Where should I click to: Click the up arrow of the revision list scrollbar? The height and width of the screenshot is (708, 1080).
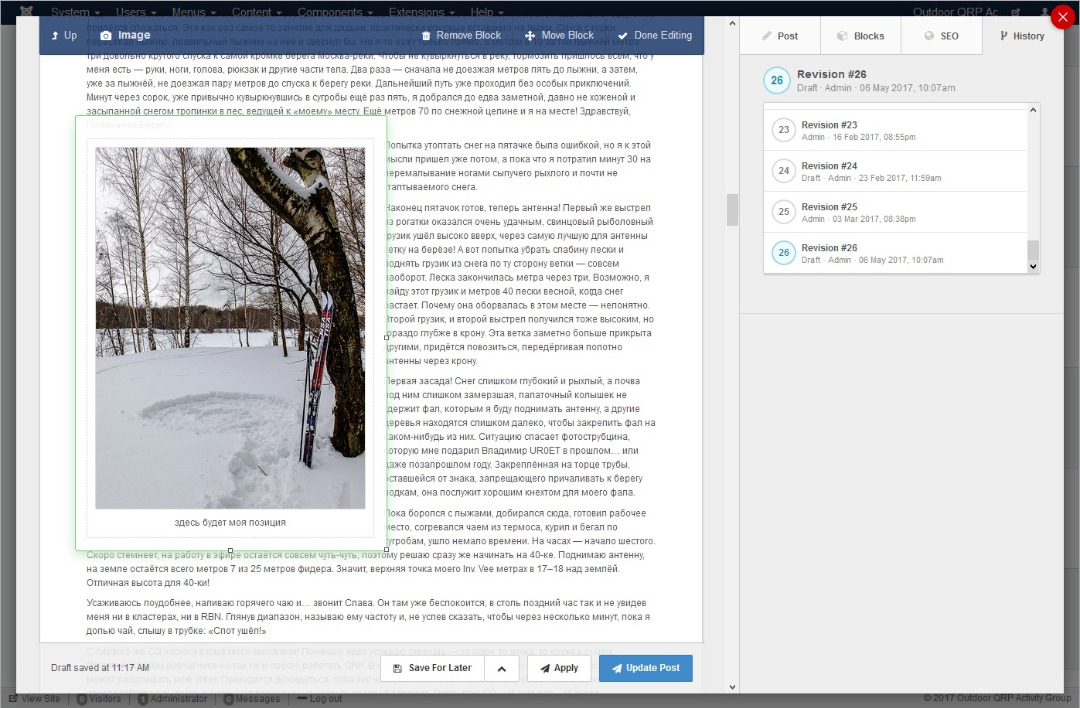1033,110
